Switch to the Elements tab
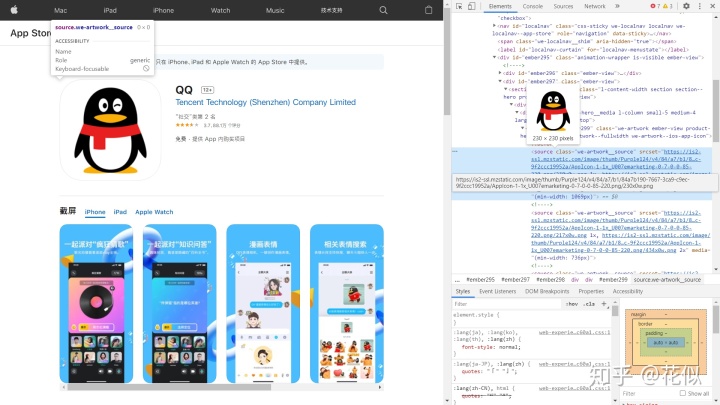 tap(500, 6)
